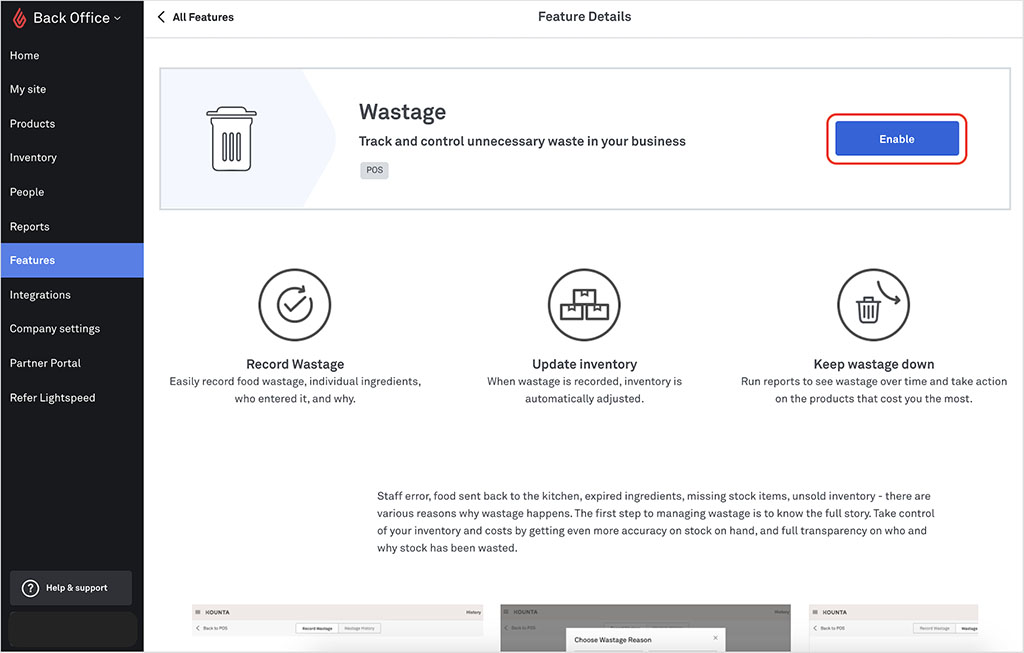
Task: Click the Update inventory heading
Action: 584,364
